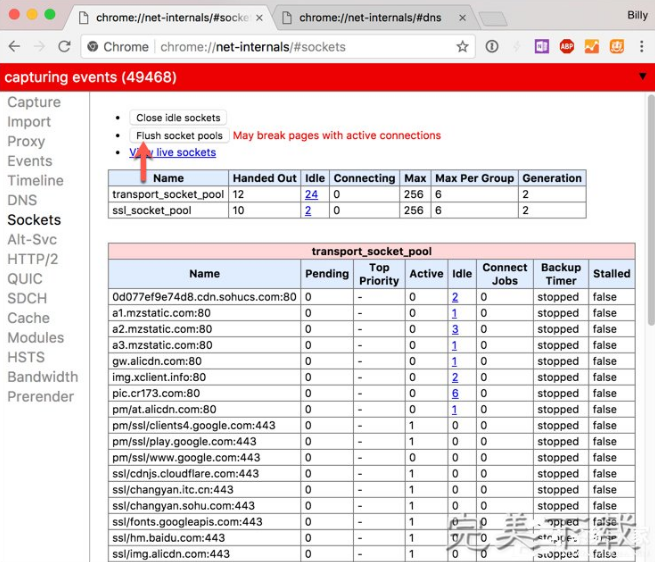The height and width of the screenshot is (562, 655).
Task: Click idle count 24 for transport_socket_pool
Action: click(x=312, y=195)
